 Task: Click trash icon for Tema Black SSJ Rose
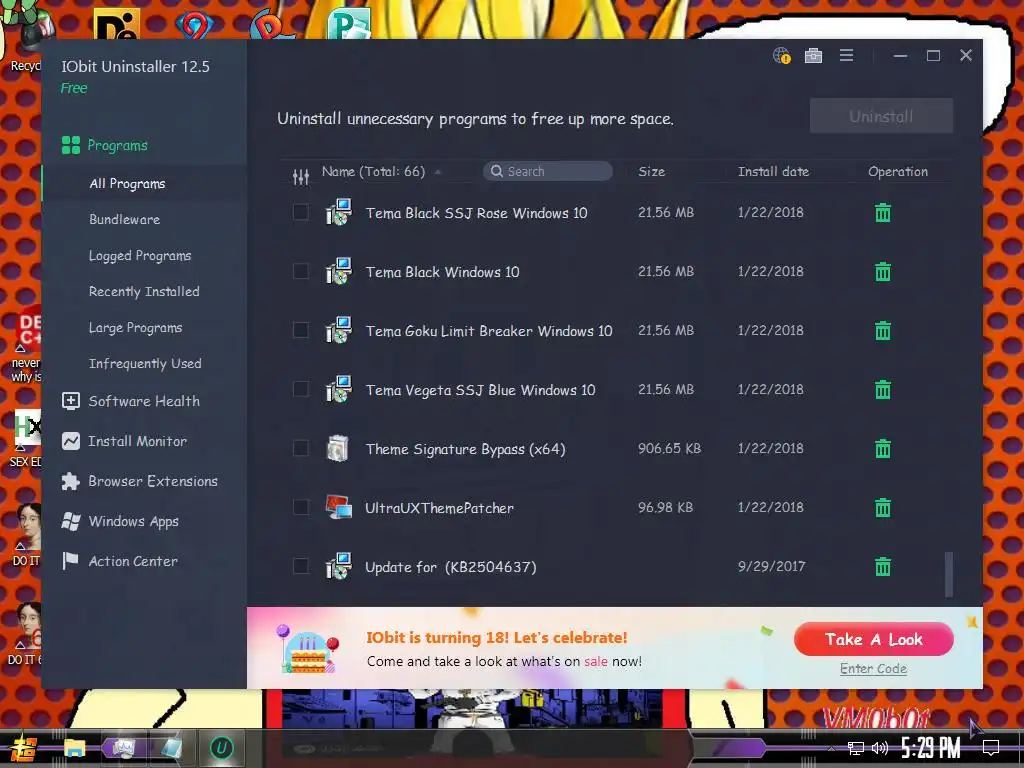(x=882, y=213)
